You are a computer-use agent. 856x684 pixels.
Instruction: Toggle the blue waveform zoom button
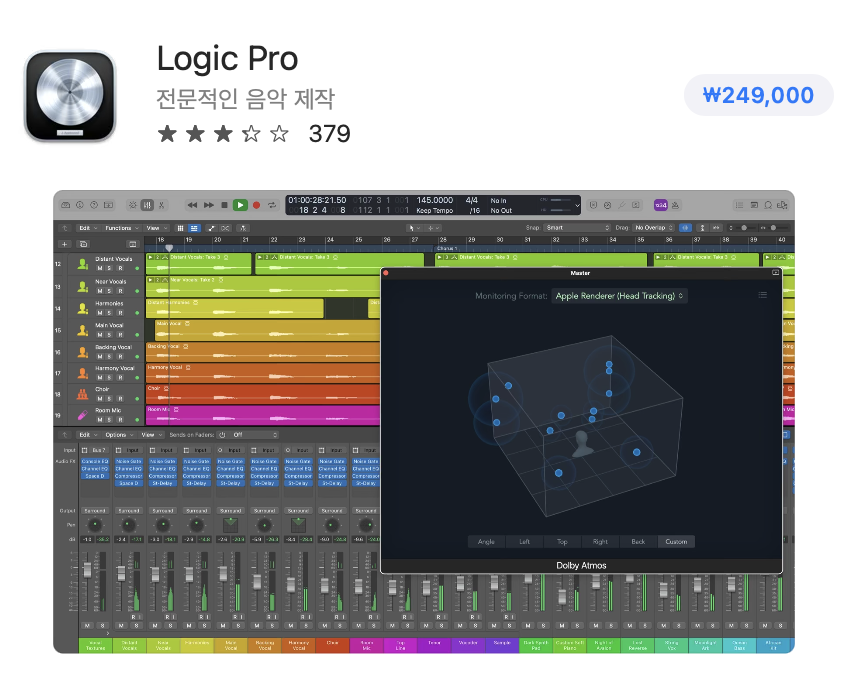click(686, 228)
